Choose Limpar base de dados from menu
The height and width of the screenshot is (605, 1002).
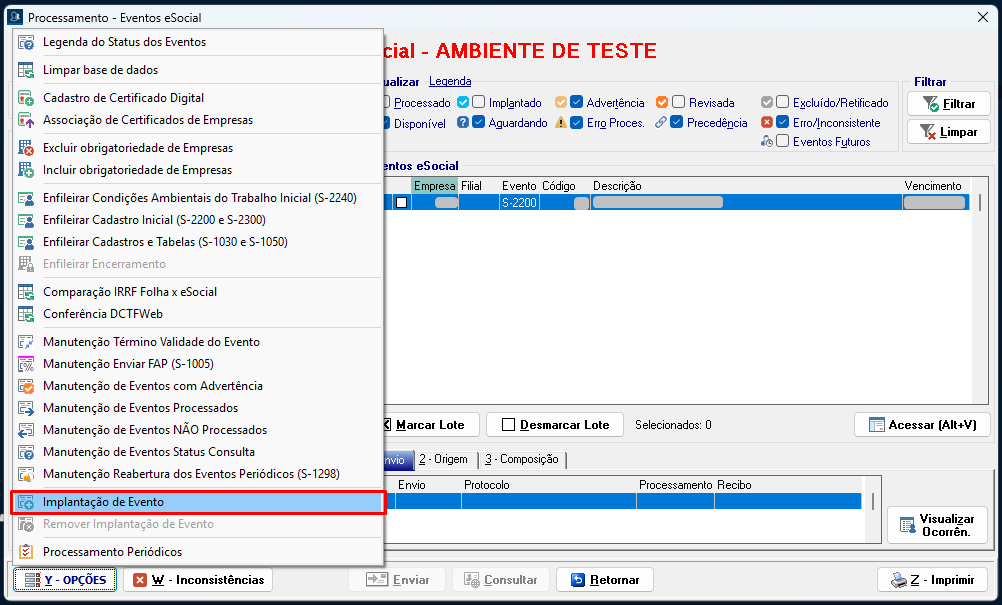click(x=100, y=70)
